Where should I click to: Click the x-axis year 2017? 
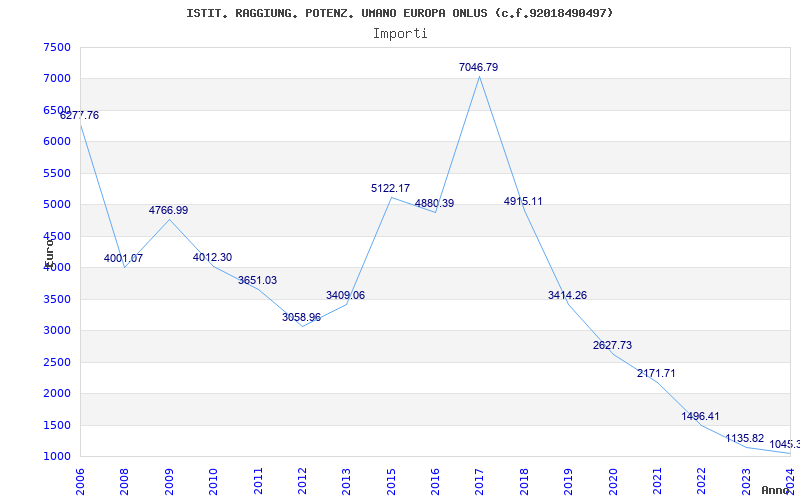(x=480, y=481)
